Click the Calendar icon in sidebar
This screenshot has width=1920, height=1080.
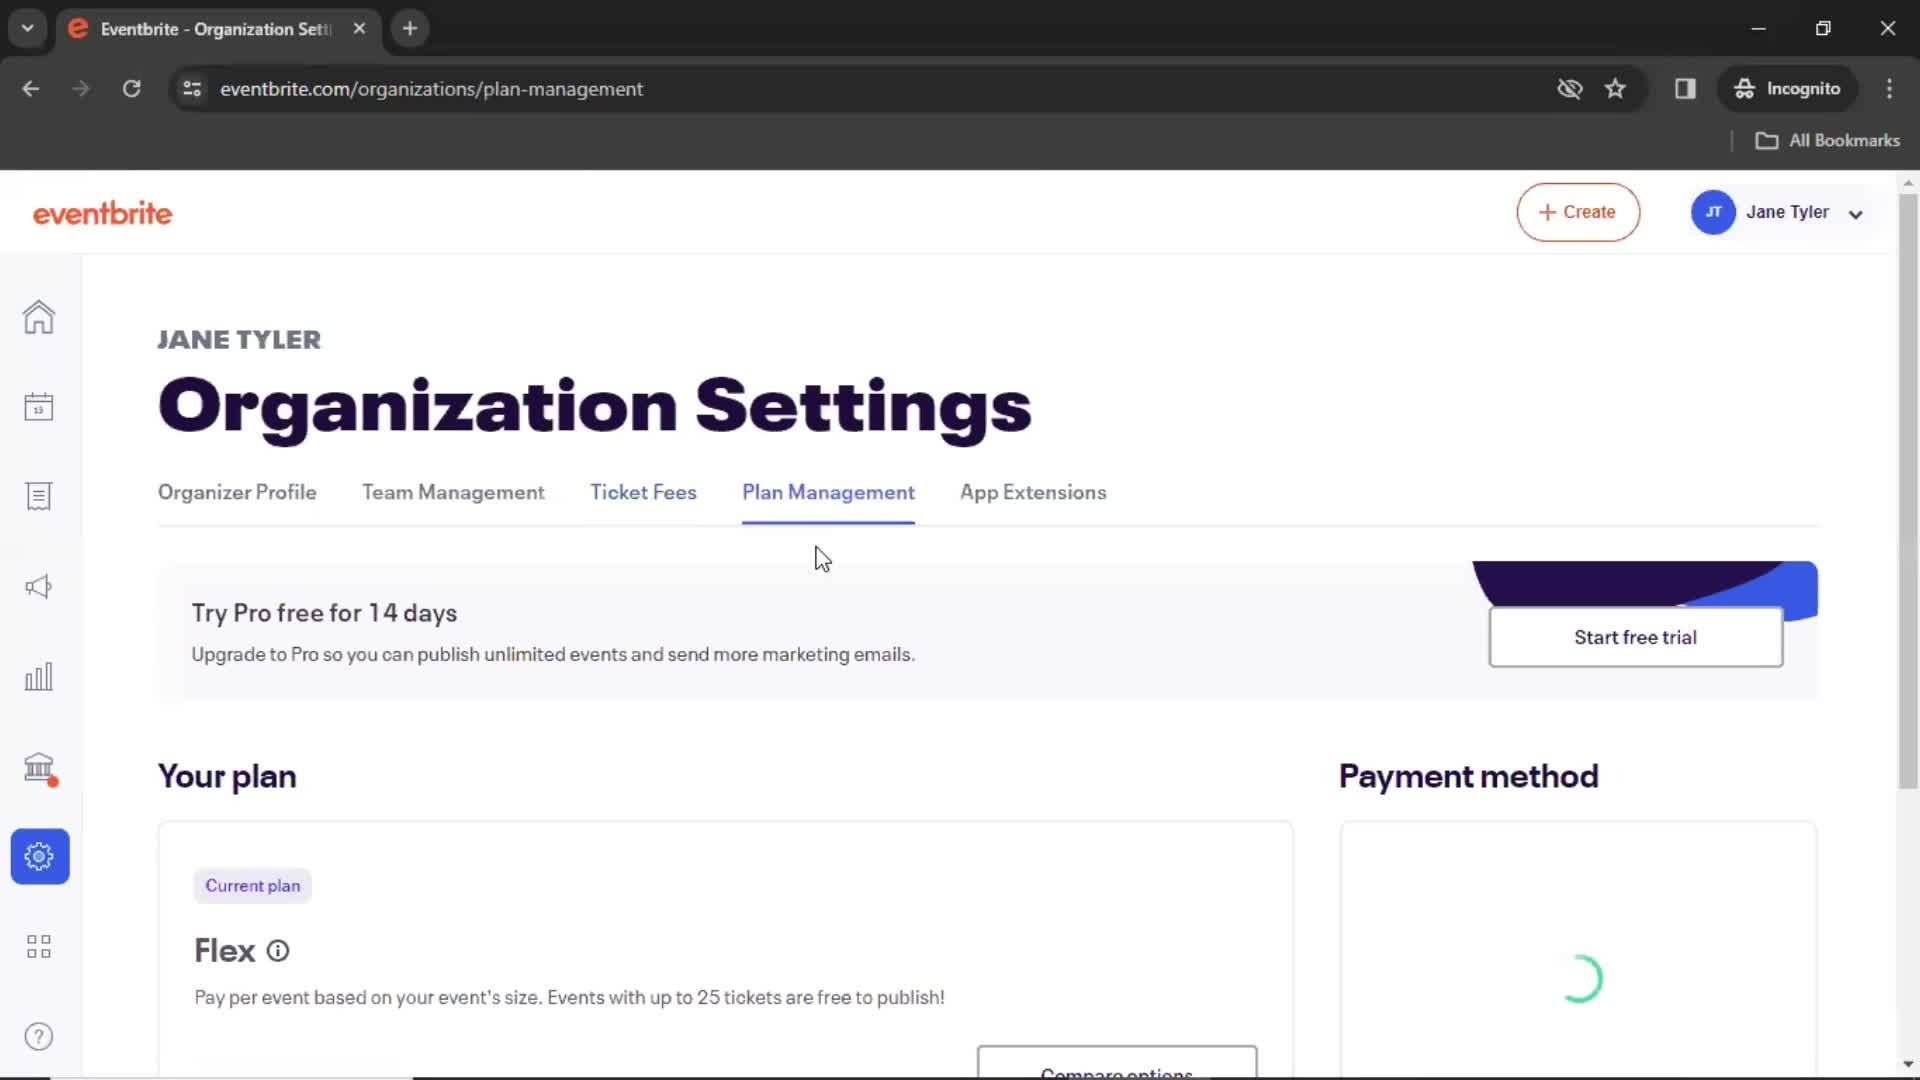click(x=38, y=405)
